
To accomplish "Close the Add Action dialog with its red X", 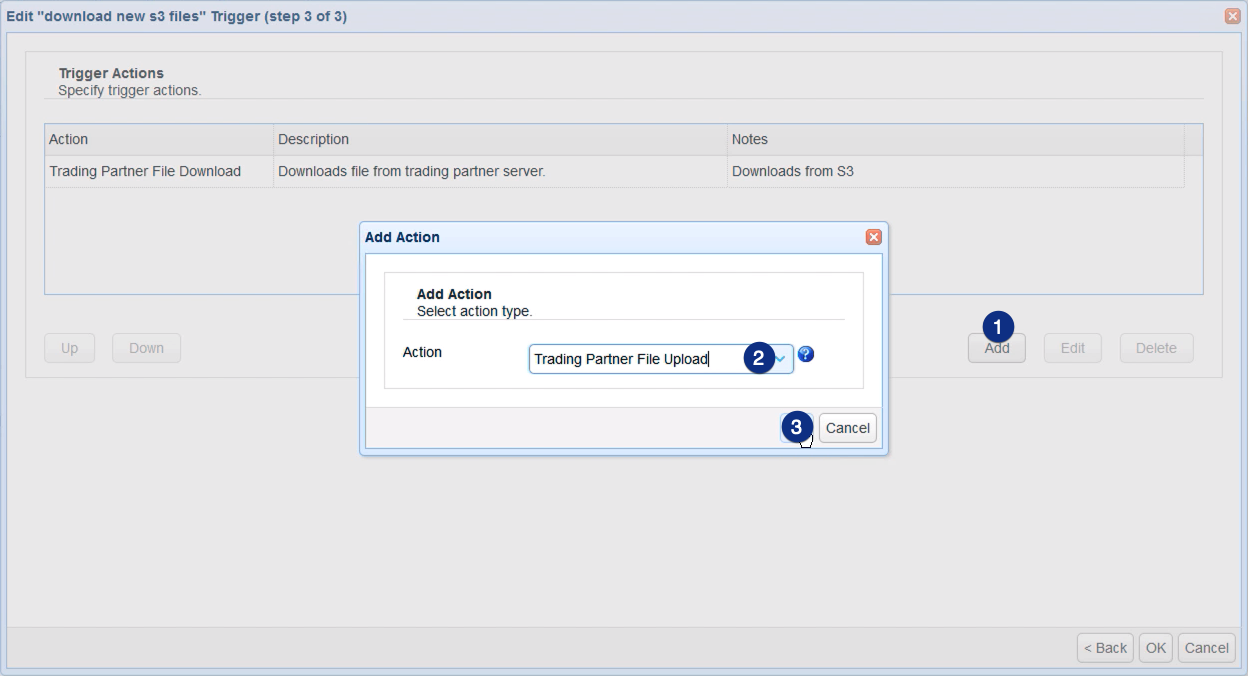I will (x=875, y=237).
